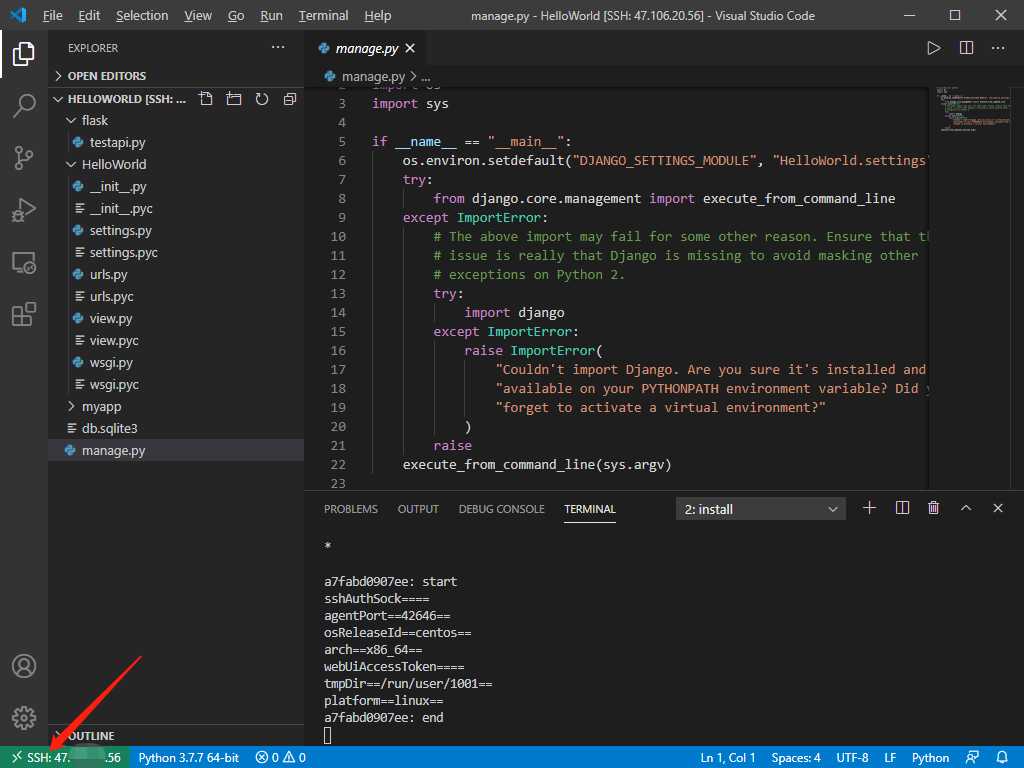Select the Terminal panel tab
1024x768 pixels.
(x=590, y=509)
